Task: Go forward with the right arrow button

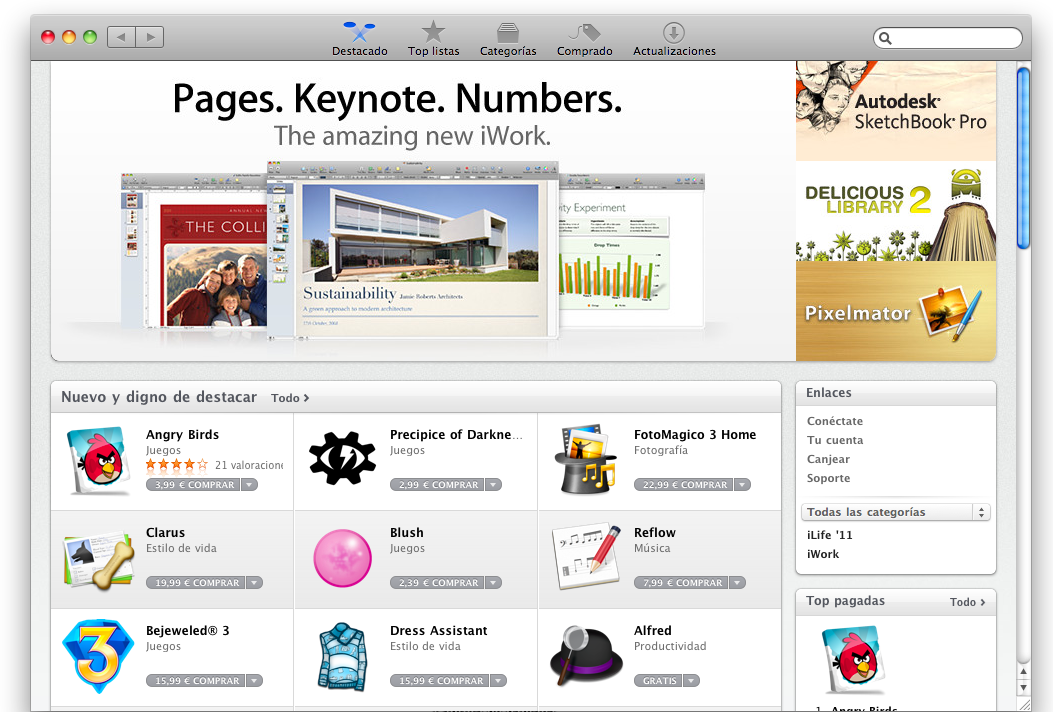Action: tap(150, 37)
